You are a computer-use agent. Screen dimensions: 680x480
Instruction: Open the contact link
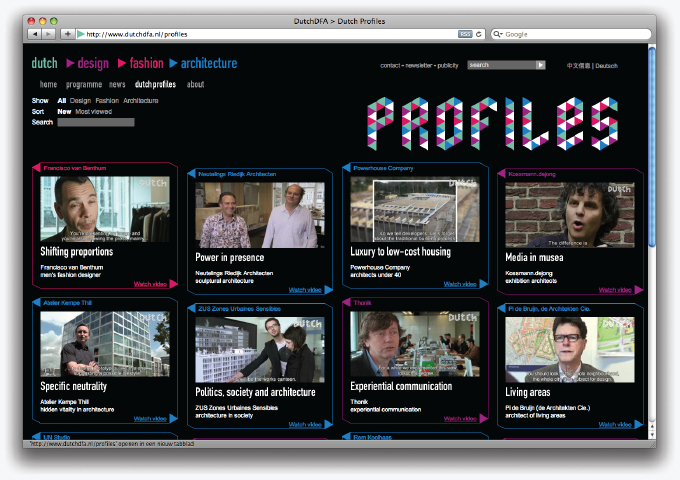(x=390, y=65)
